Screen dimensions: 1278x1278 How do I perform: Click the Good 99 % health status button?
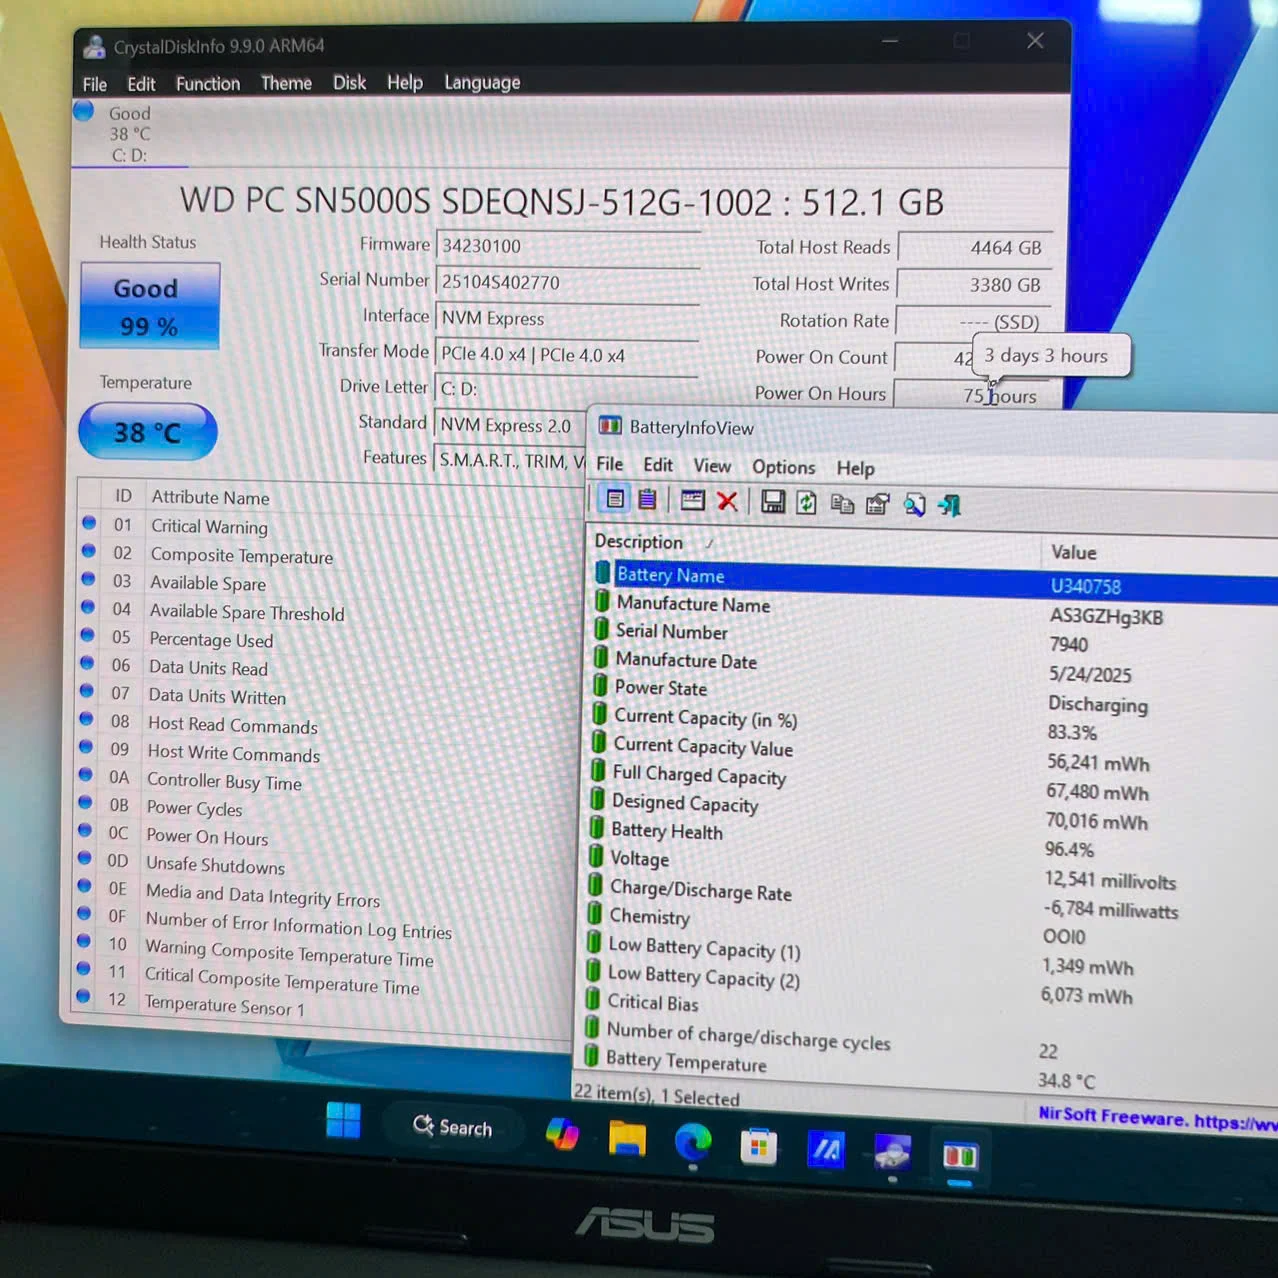click(150, 306)
